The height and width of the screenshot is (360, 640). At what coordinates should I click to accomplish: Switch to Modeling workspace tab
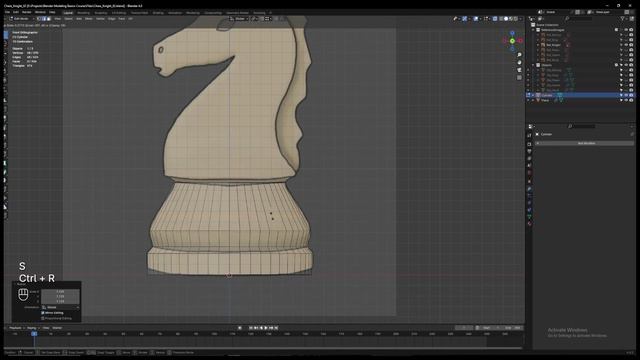(x=83, y=13)
